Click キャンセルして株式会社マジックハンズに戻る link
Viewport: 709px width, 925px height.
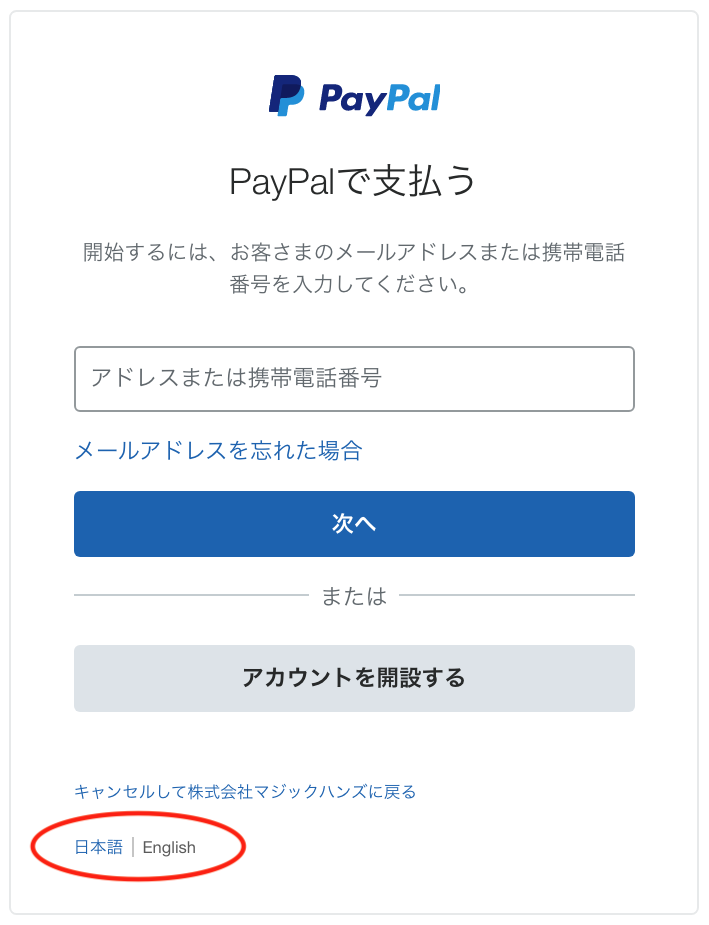(x=245, y=792)
